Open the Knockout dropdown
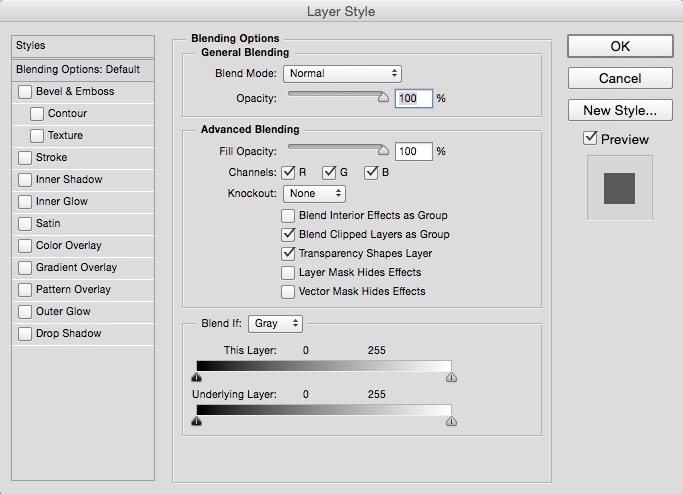683x494 pixels. [314, 194]
